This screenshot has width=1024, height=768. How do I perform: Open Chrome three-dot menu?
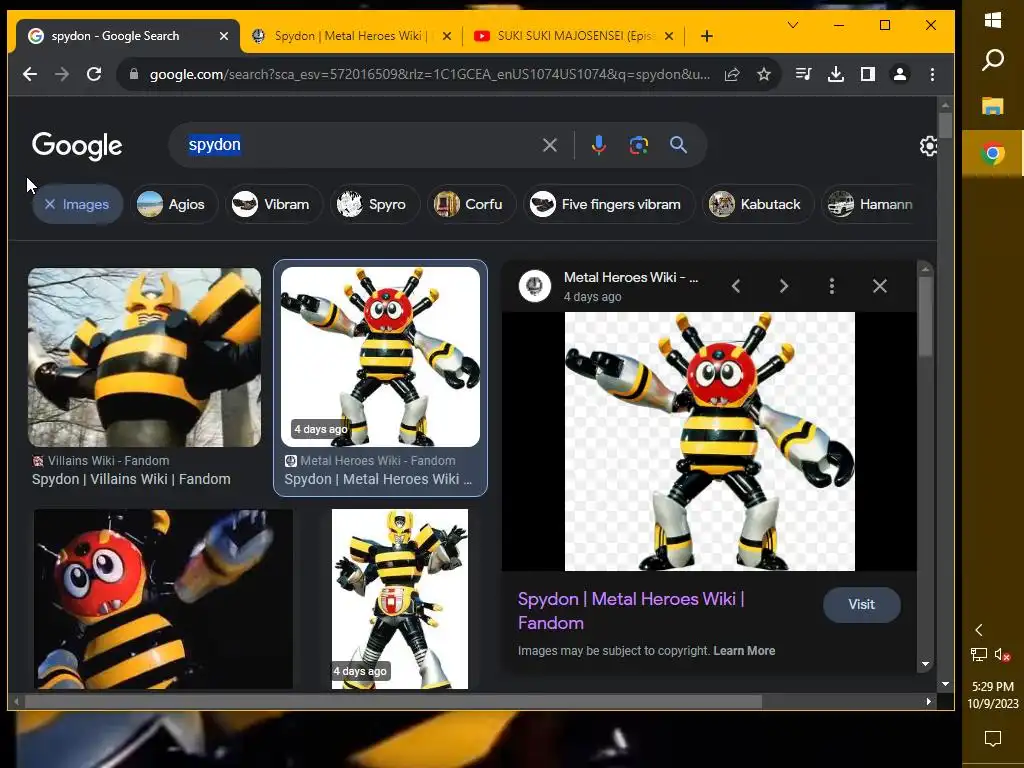[x=932, y=74]
